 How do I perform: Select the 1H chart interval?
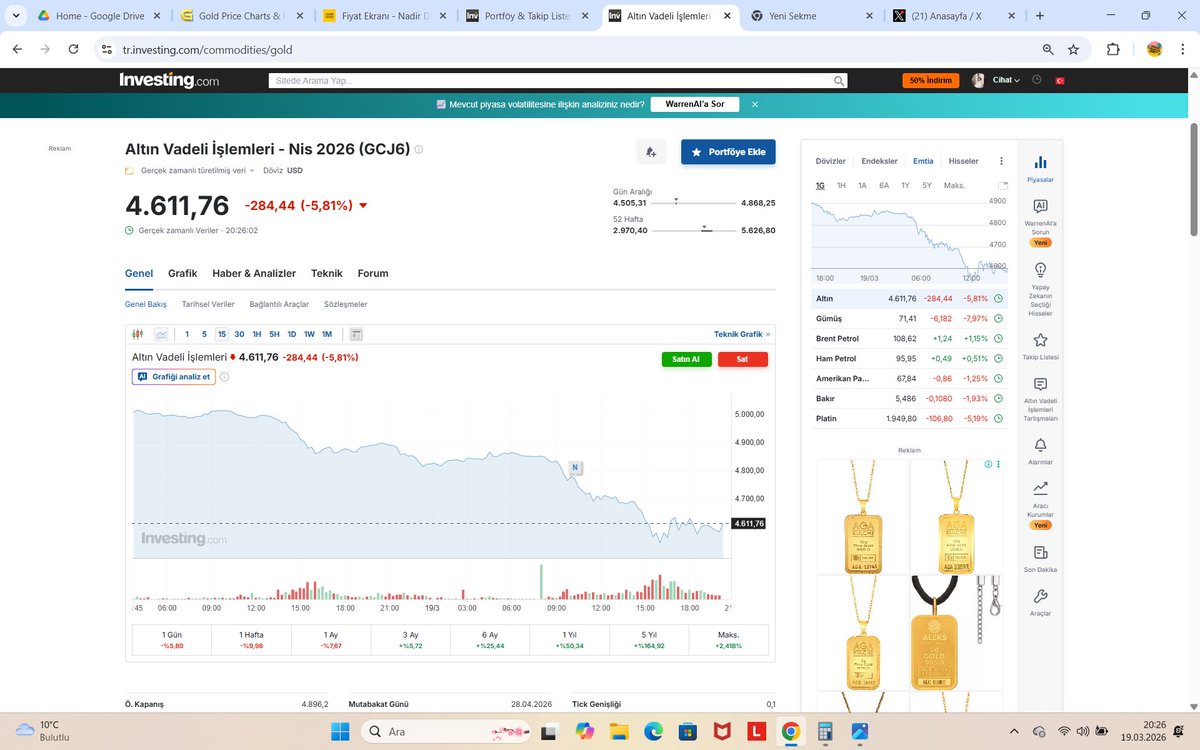click(x=257, y=334)
